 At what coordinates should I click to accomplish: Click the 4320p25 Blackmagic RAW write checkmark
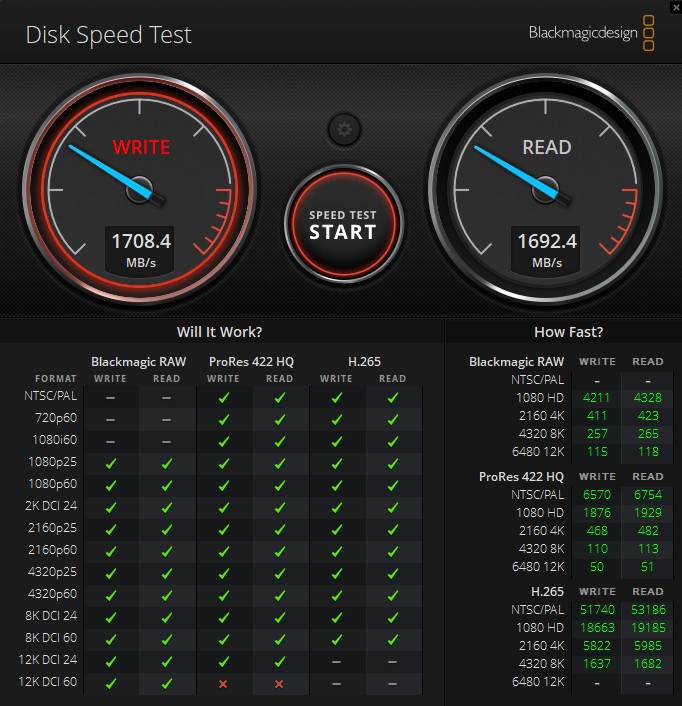[x=111, y=573]
